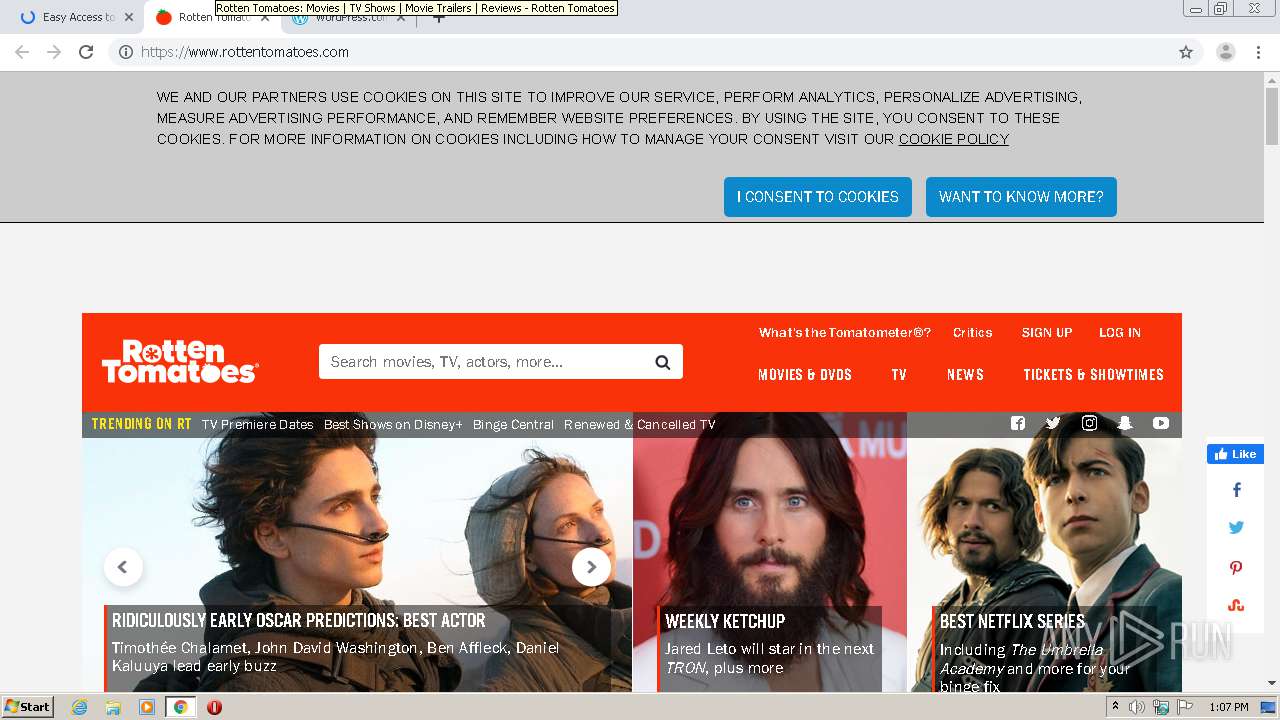Click the taskbar clock 1:07 PM
The height and width of the screenshot is (720, 1280).
click(x=1228, y=707)
